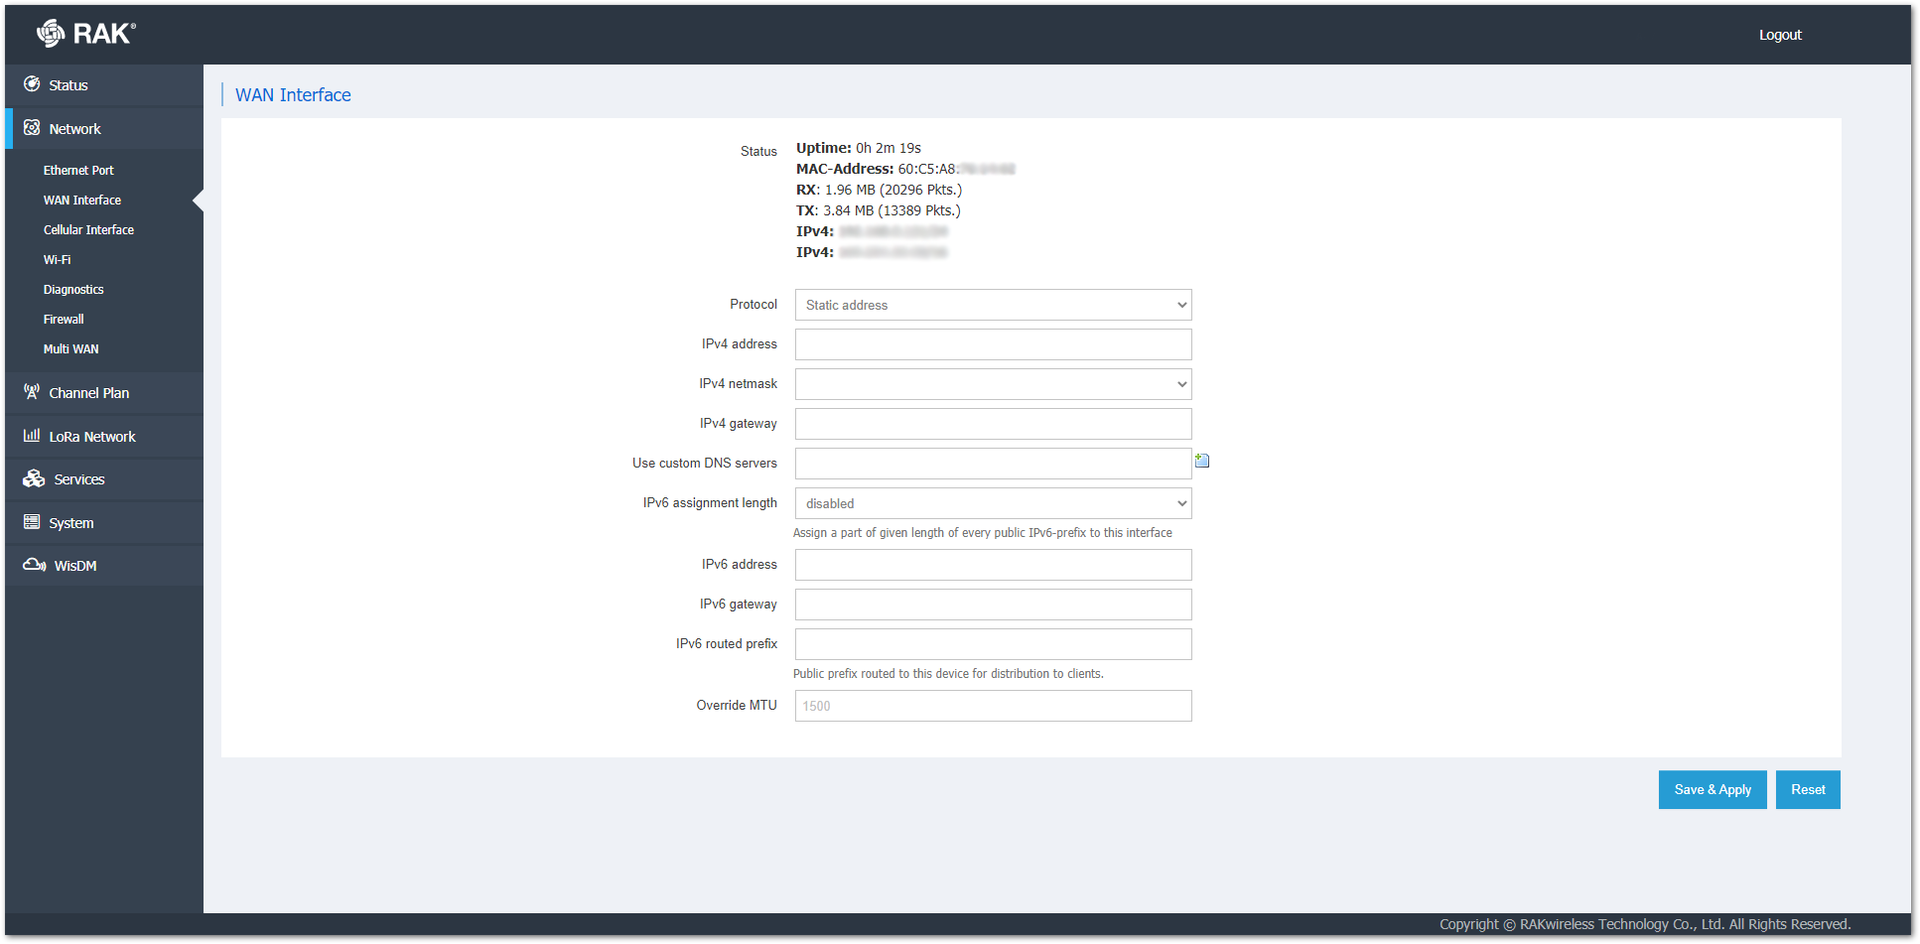Click the System server icon
1920x944 pixels.
[32, 522]
